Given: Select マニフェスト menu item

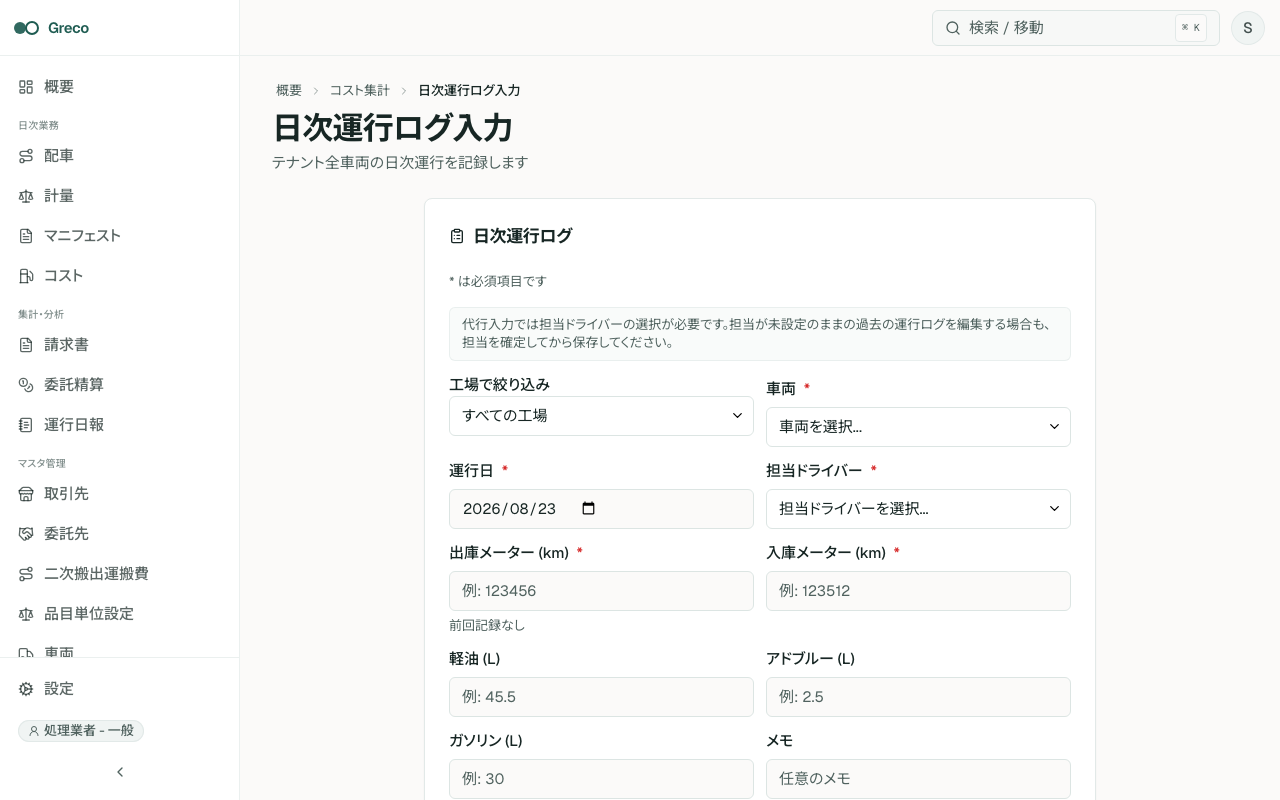Looking at the screenshot, I should (x=119, y=236).
